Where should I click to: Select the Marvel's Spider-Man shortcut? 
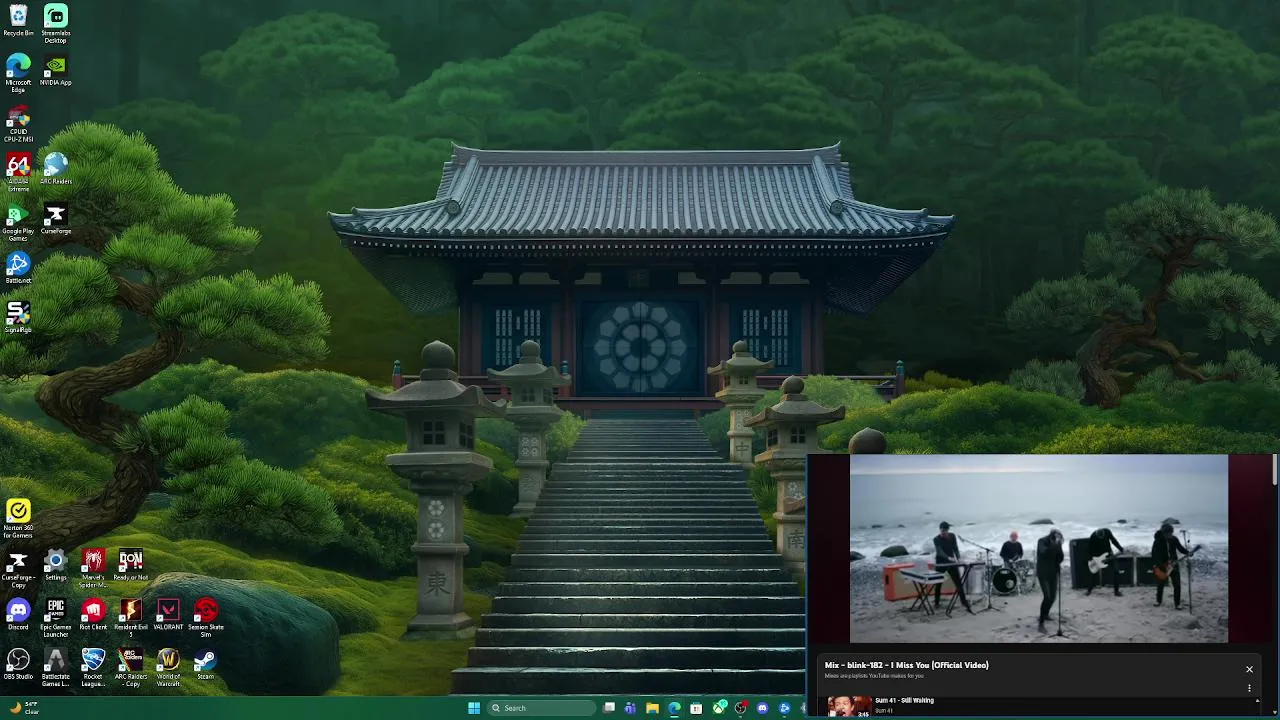coord(93,568)
